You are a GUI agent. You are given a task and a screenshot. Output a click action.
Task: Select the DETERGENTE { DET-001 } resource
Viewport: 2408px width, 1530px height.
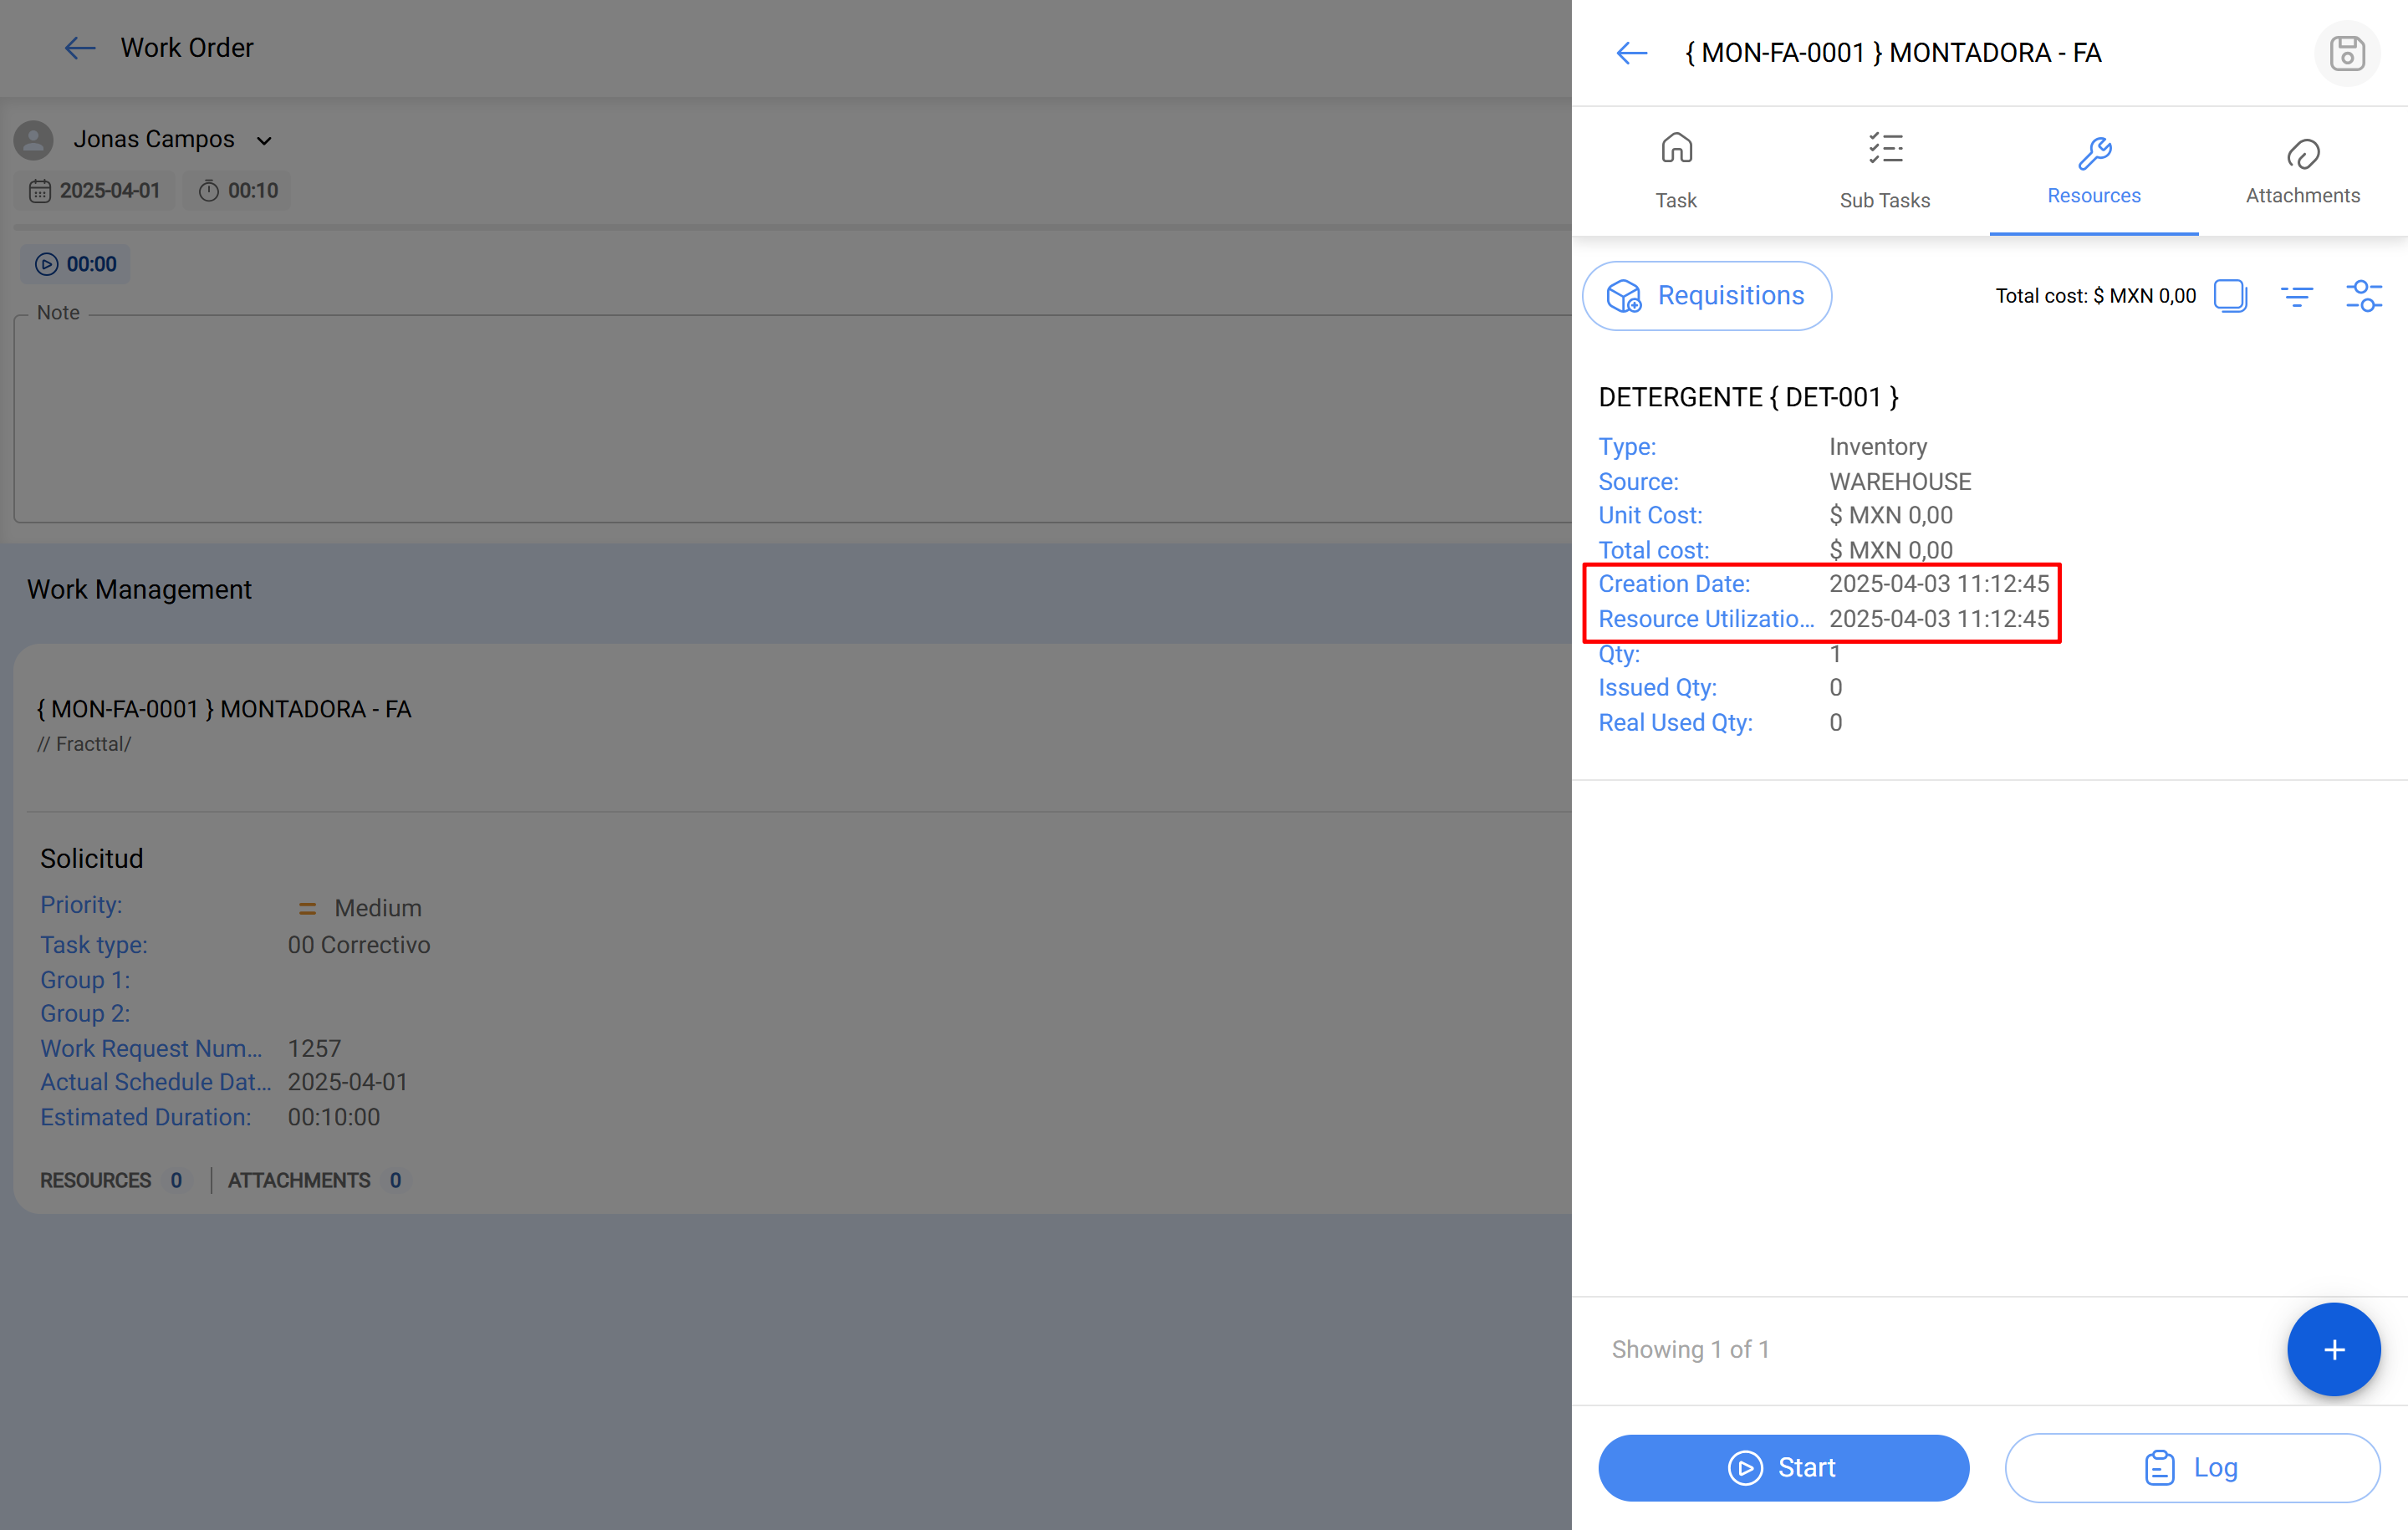(x=1748, y=397)
